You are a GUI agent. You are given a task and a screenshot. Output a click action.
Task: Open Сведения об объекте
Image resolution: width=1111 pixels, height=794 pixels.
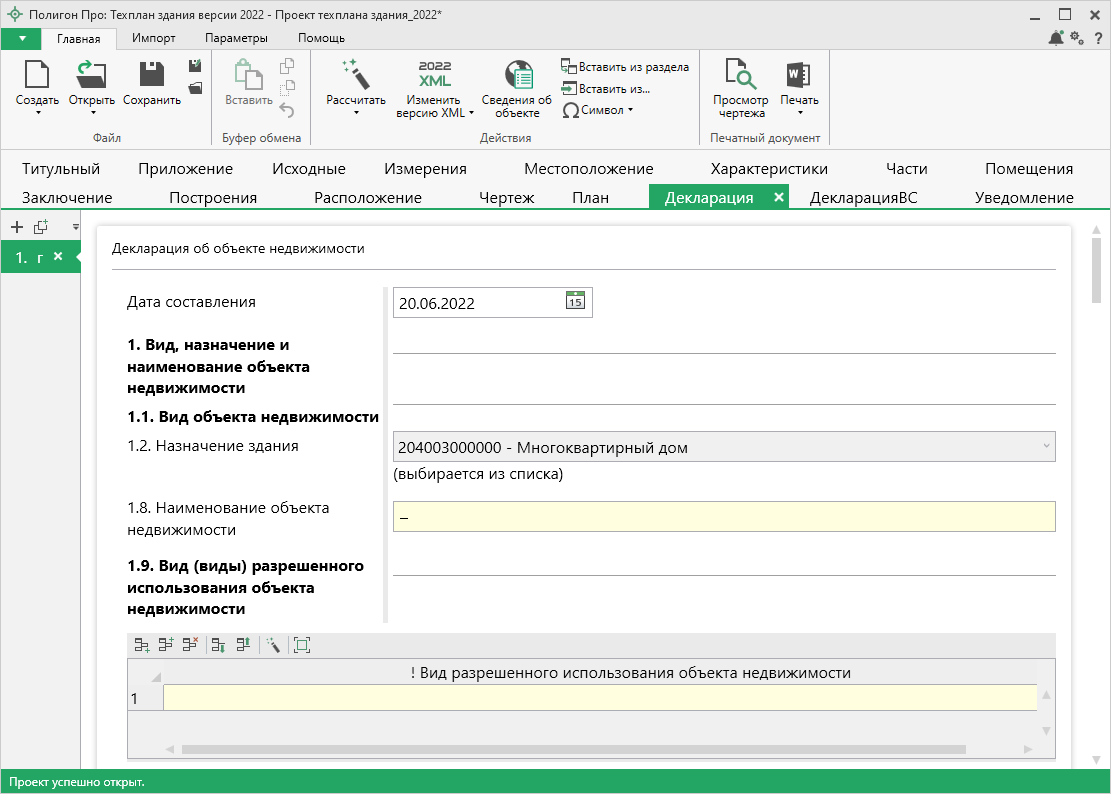point(517,78)
